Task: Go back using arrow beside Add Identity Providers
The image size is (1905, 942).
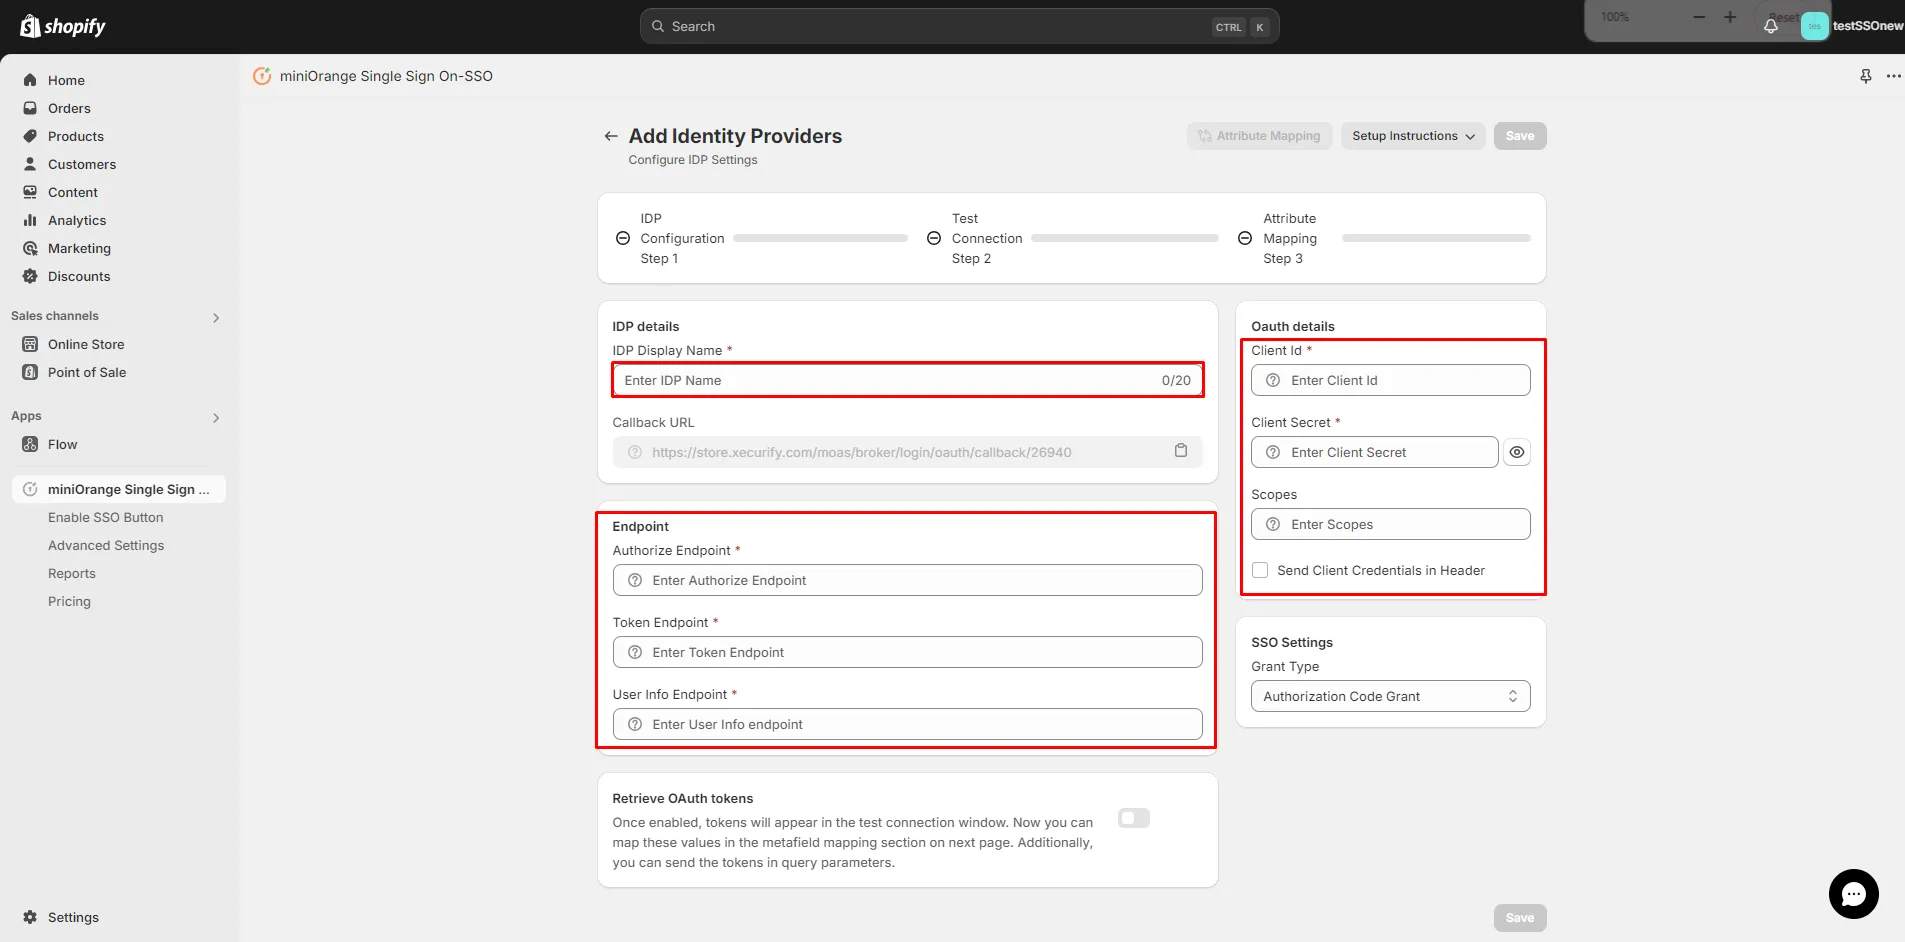Action: point(611,136)
